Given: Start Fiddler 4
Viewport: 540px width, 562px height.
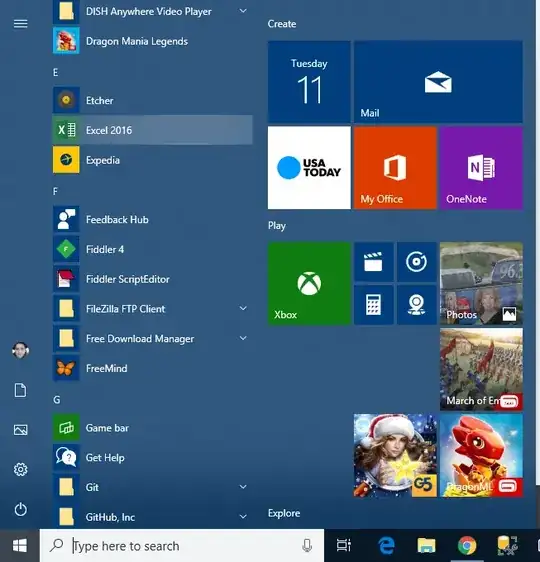Looking at the screenshot, I should 152,249.
